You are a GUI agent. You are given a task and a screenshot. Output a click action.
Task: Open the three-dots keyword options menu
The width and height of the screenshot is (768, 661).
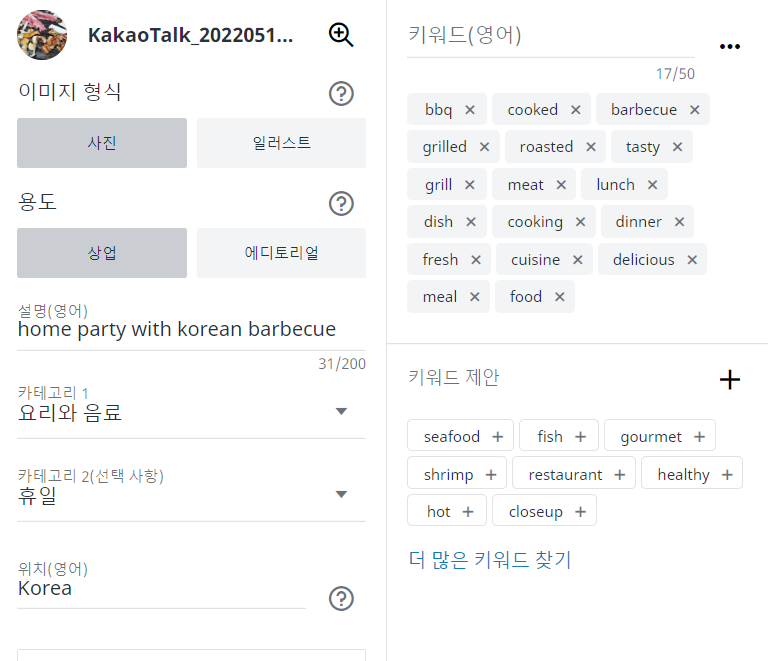(729, 47)
